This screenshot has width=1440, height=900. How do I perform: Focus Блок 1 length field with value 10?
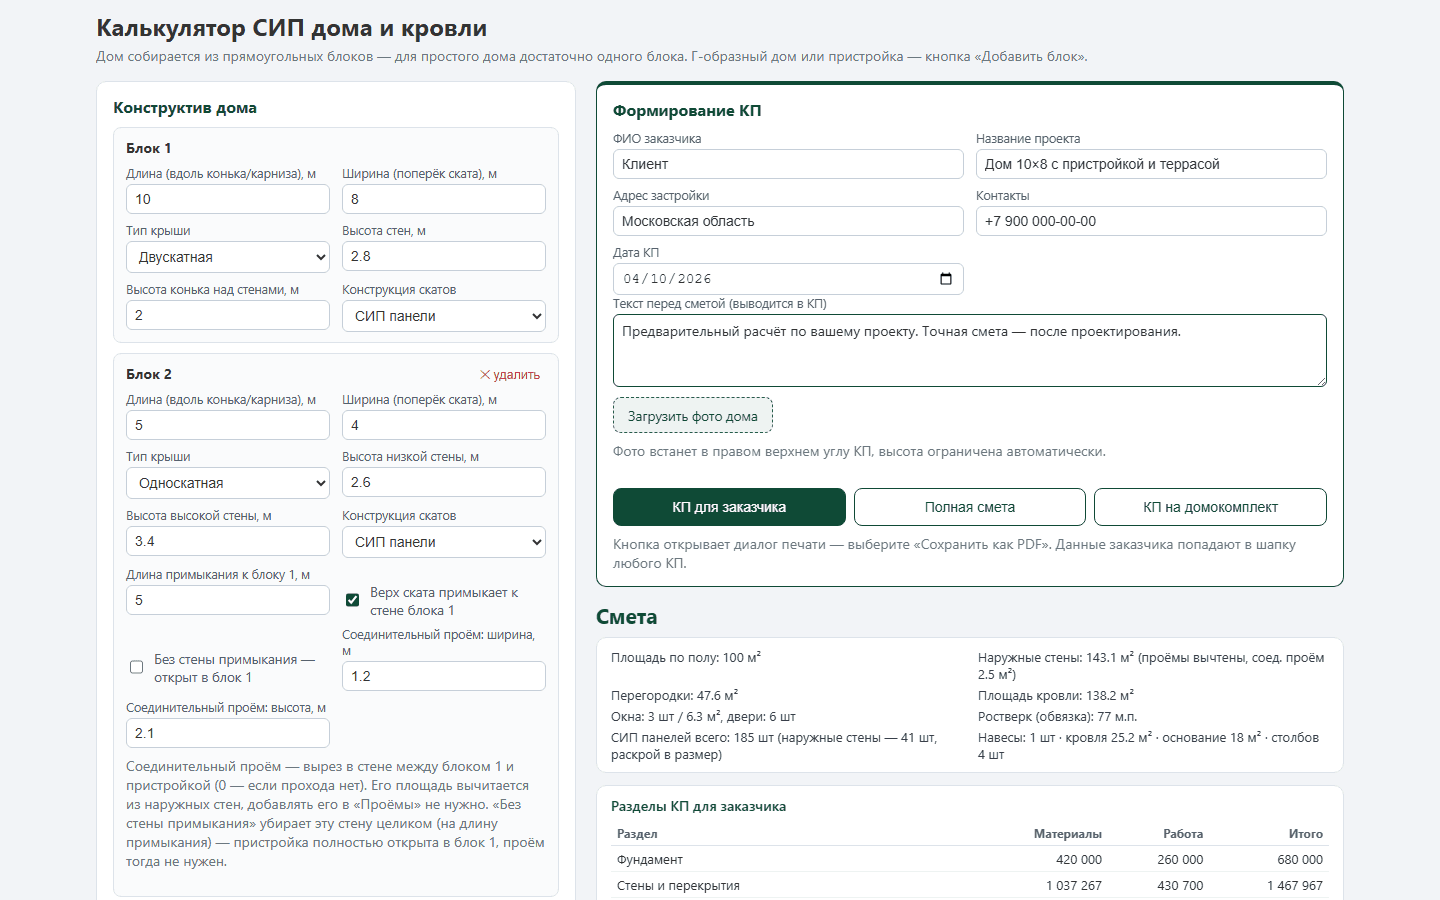[x=228, y=199]
